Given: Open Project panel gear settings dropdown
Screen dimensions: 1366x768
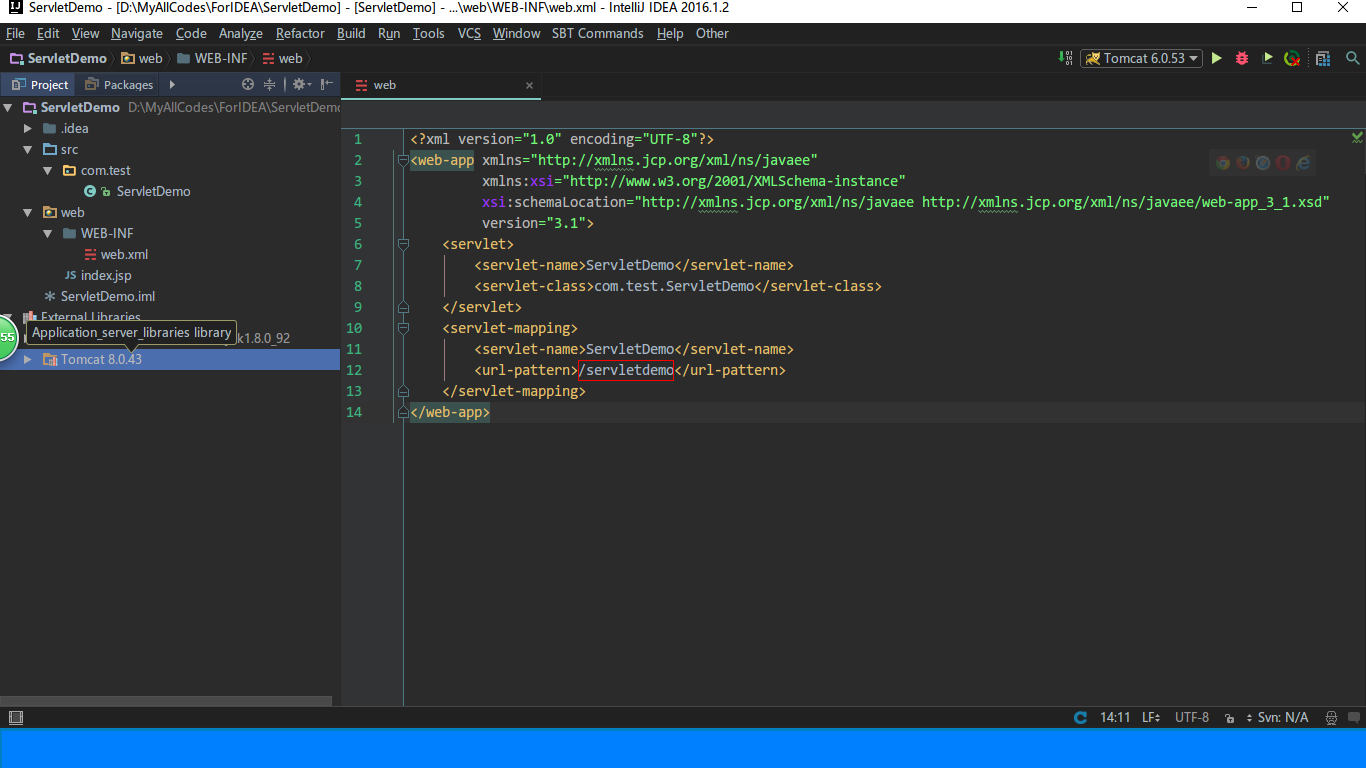Looking at the screenshot, I should click(x=301, y=85).
